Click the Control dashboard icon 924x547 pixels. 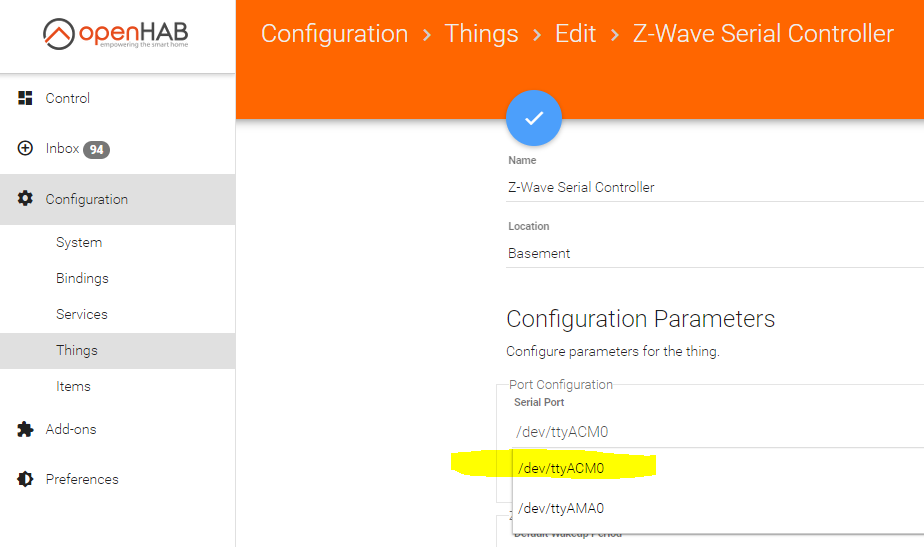tap(25, 98)
